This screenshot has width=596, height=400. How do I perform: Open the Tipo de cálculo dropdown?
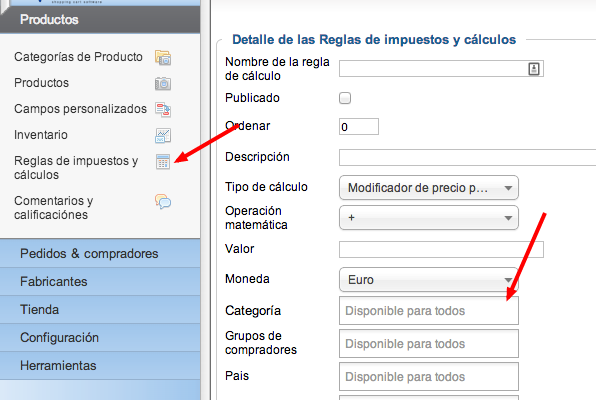[x=429, y=187]
